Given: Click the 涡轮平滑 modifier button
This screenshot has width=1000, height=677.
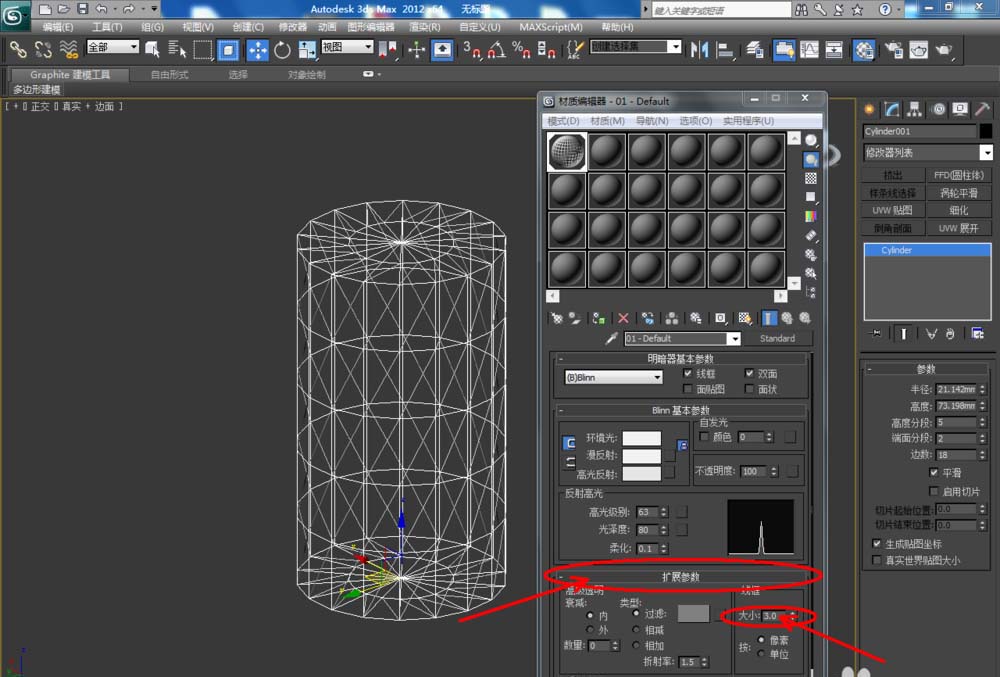Looking at the screenshot, I should (959, 193).
